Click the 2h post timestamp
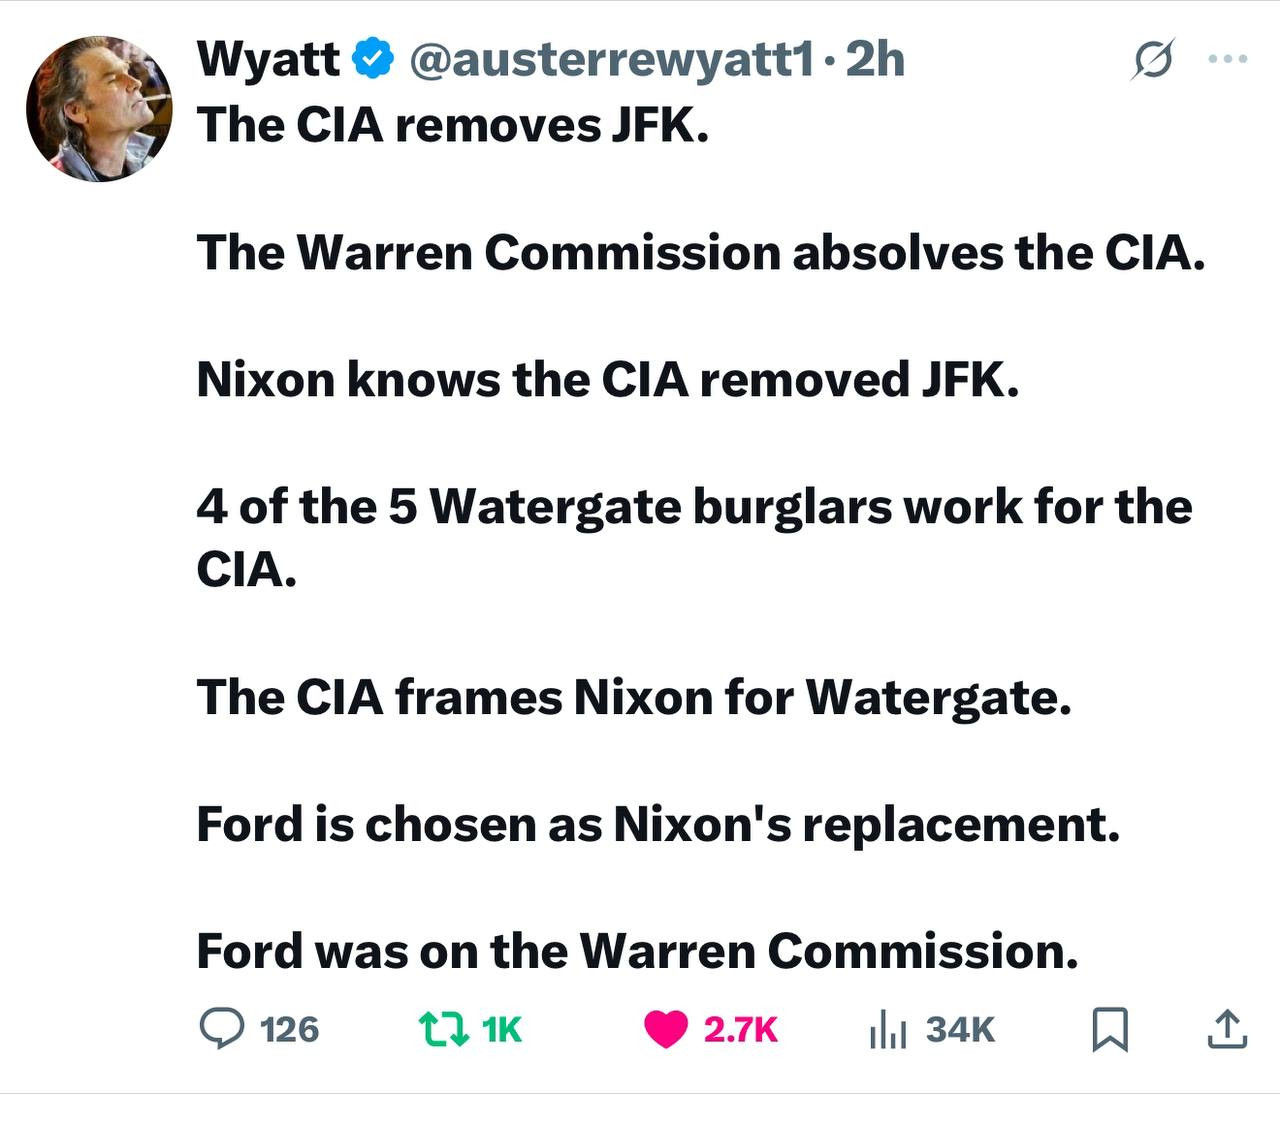 (x=875, y=60)
